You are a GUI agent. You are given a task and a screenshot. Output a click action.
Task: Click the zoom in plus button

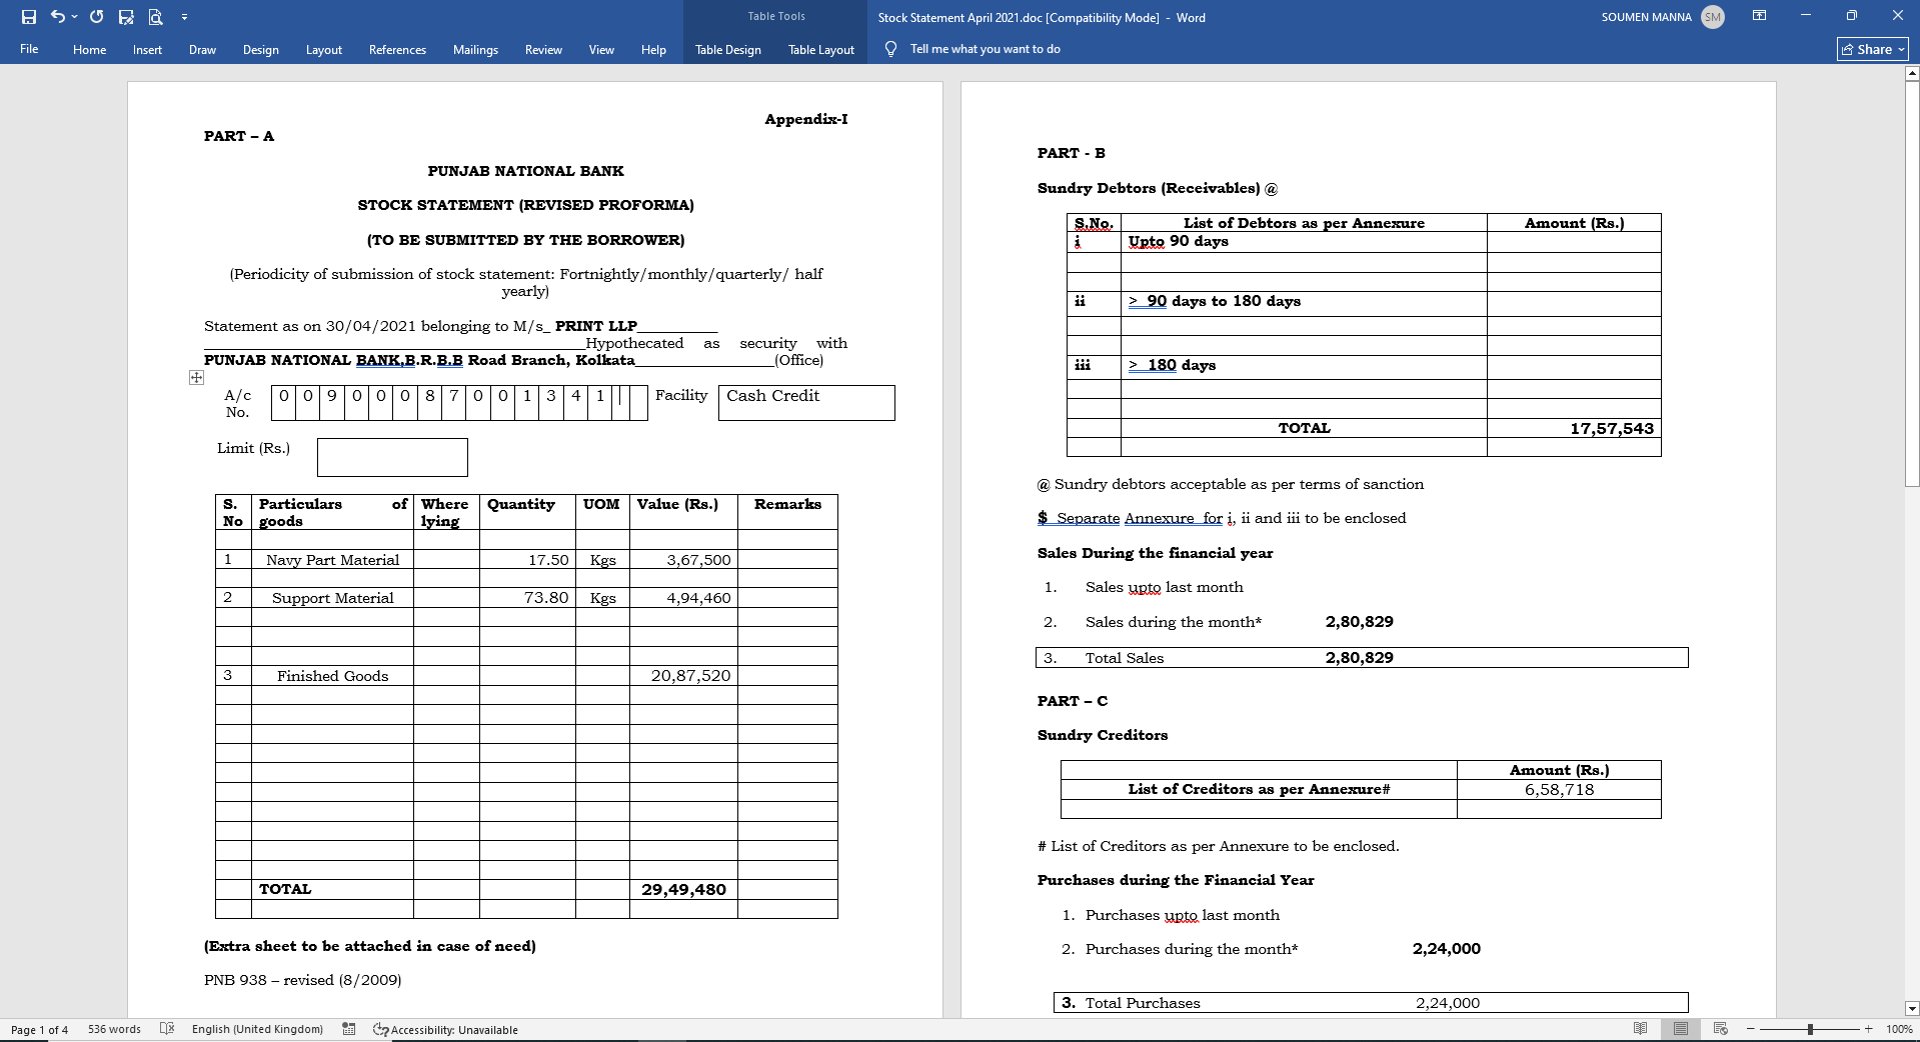1868,1029
